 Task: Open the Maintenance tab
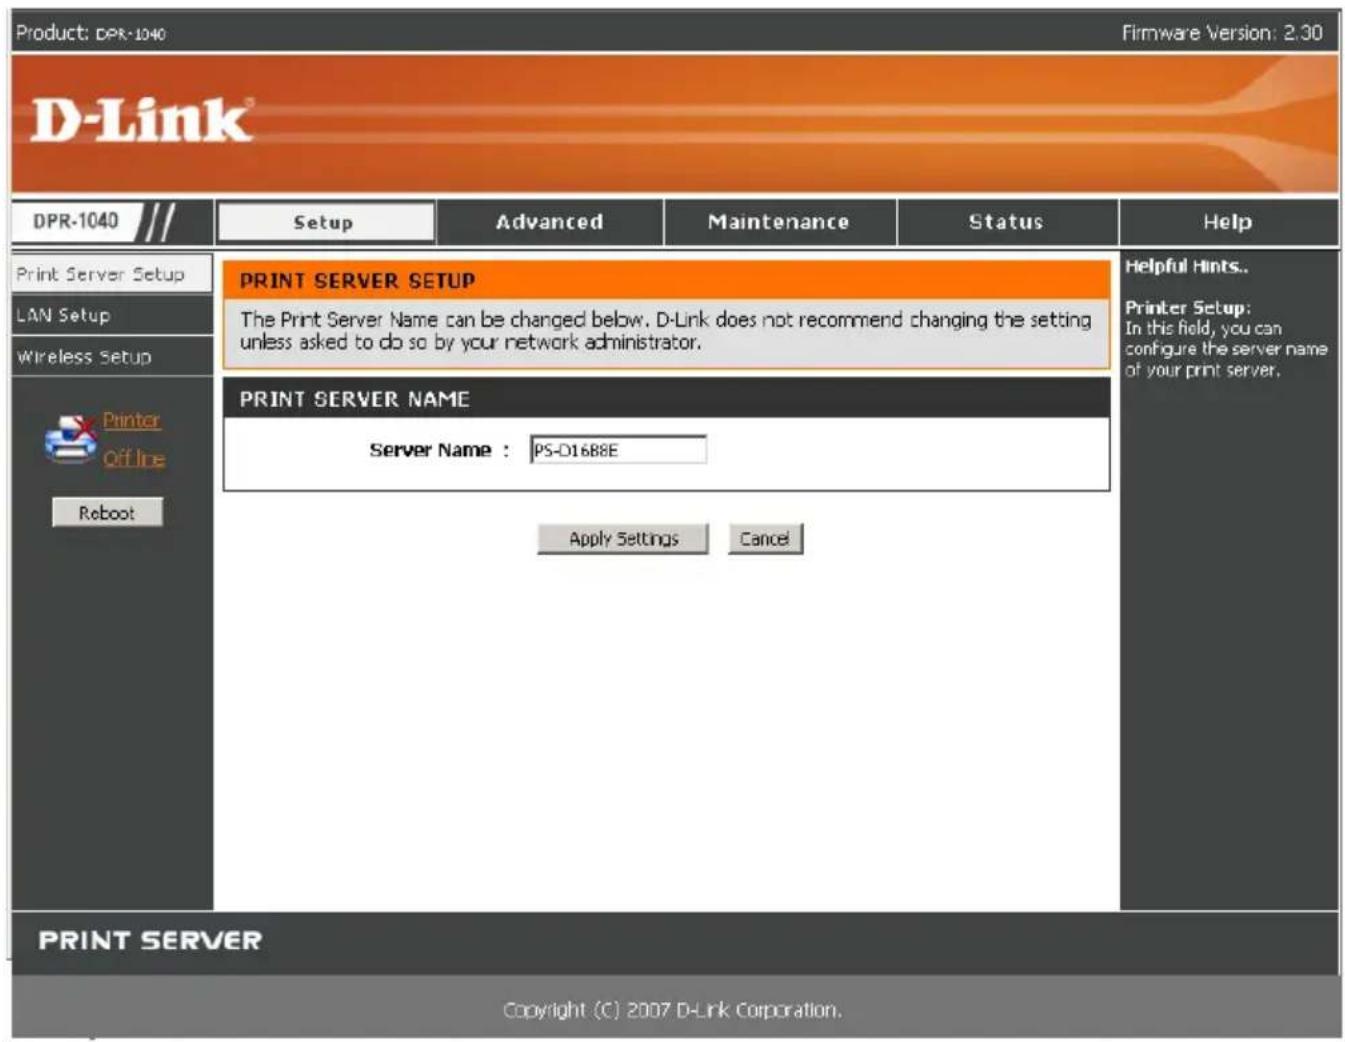779,222
